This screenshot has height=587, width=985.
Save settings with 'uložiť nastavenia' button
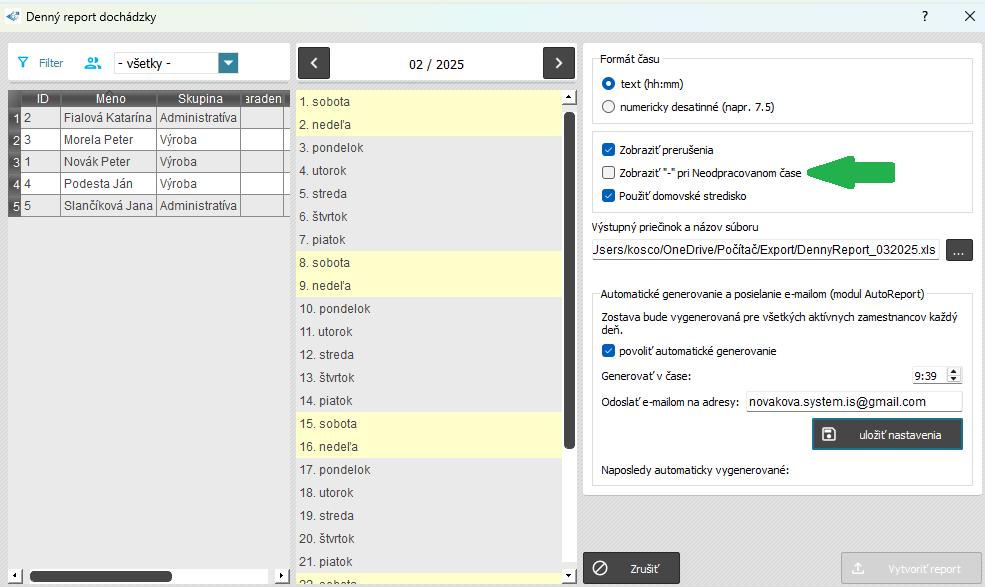887,434
